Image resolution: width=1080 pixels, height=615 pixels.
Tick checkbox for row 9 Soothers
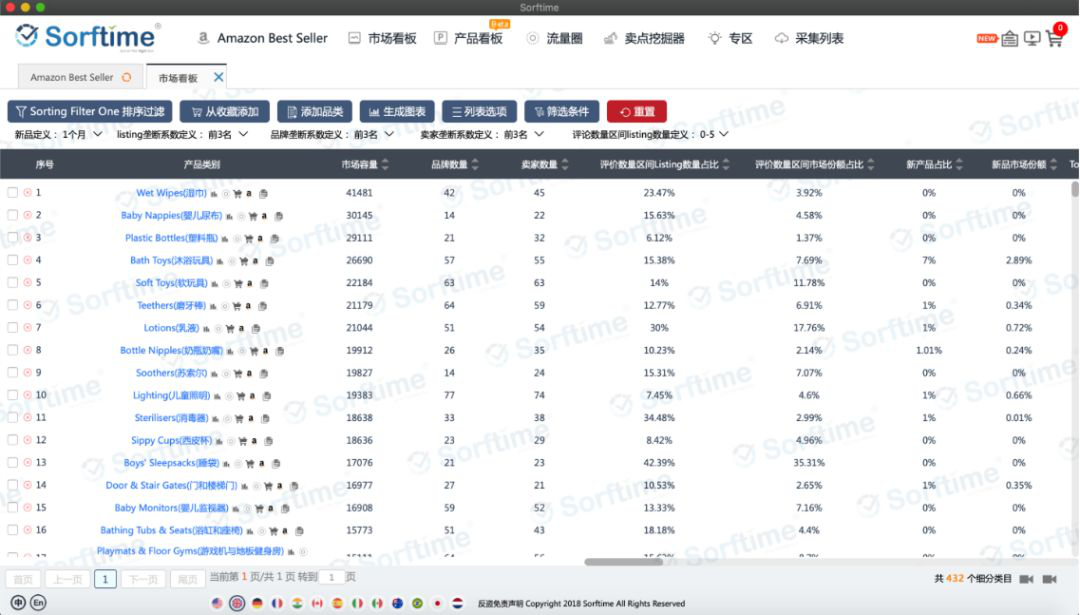[12, 373]
